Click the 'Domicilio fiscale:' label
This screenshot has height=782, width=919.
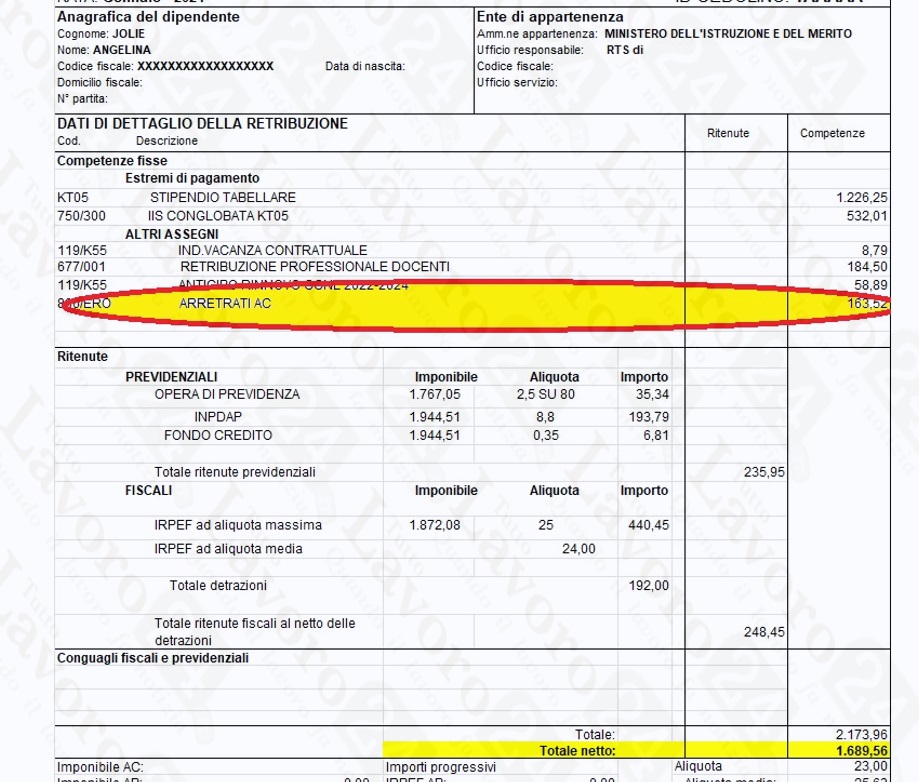[100, 83]
